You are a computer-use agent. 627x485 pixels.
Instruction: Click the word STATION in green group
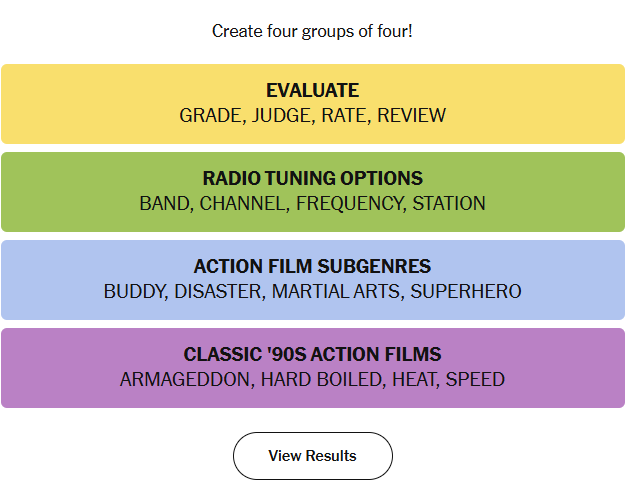click(x=449, y=204)
